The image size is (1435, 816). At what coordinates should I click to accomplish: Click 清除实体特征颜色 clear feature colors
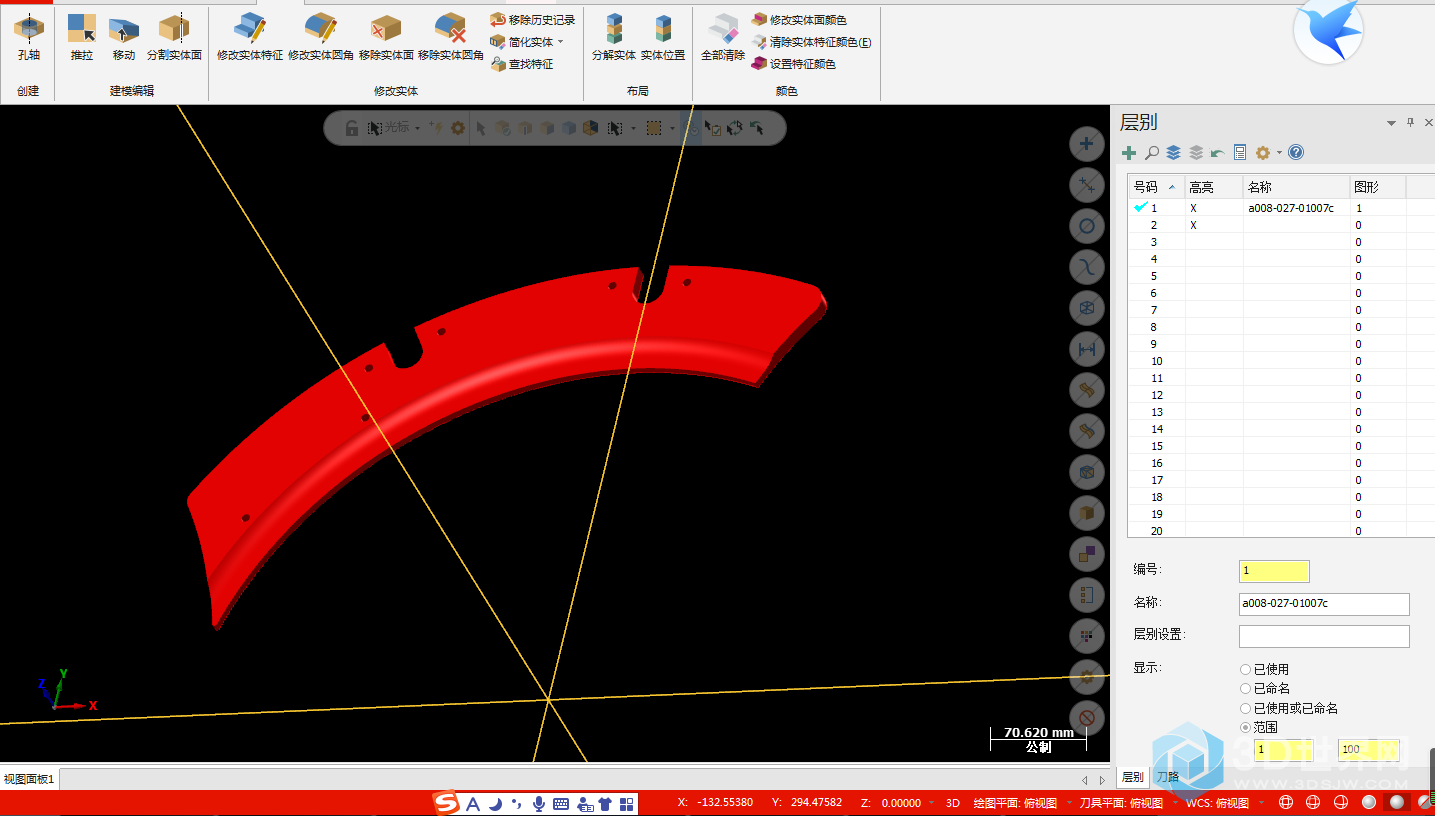811,42
